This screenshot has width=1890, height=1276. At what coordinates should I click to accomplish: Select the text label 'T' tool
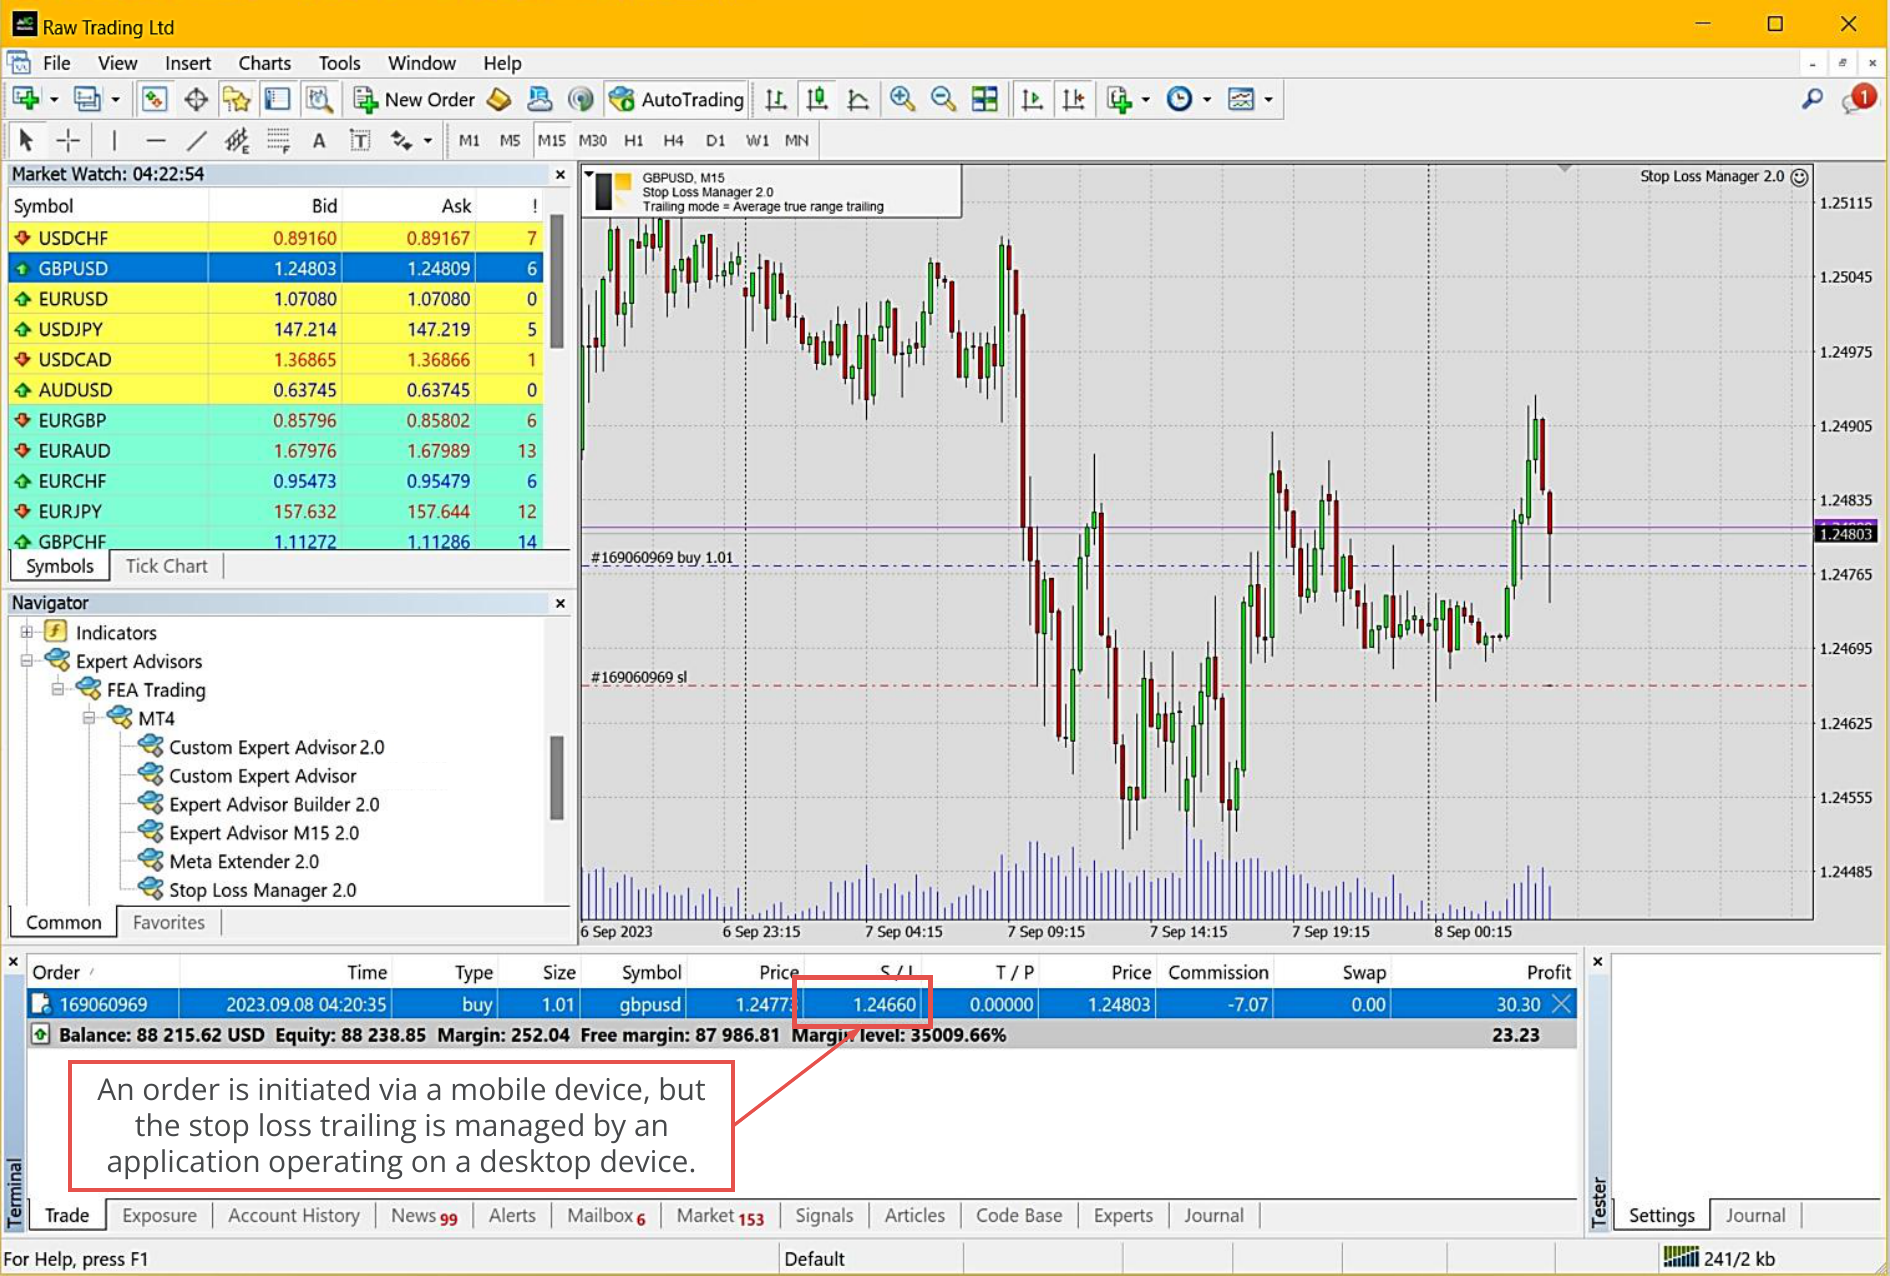point(360,140)
